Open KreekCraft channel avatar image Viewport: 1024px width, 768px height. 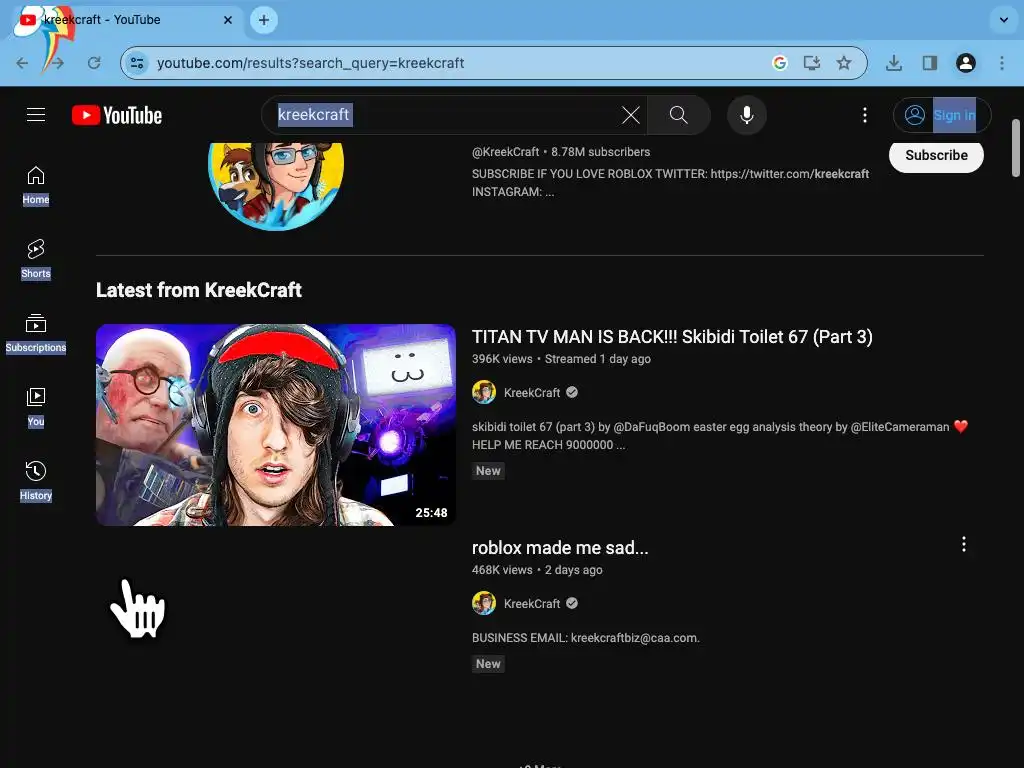pyautogui.click(x=276, y=186)
